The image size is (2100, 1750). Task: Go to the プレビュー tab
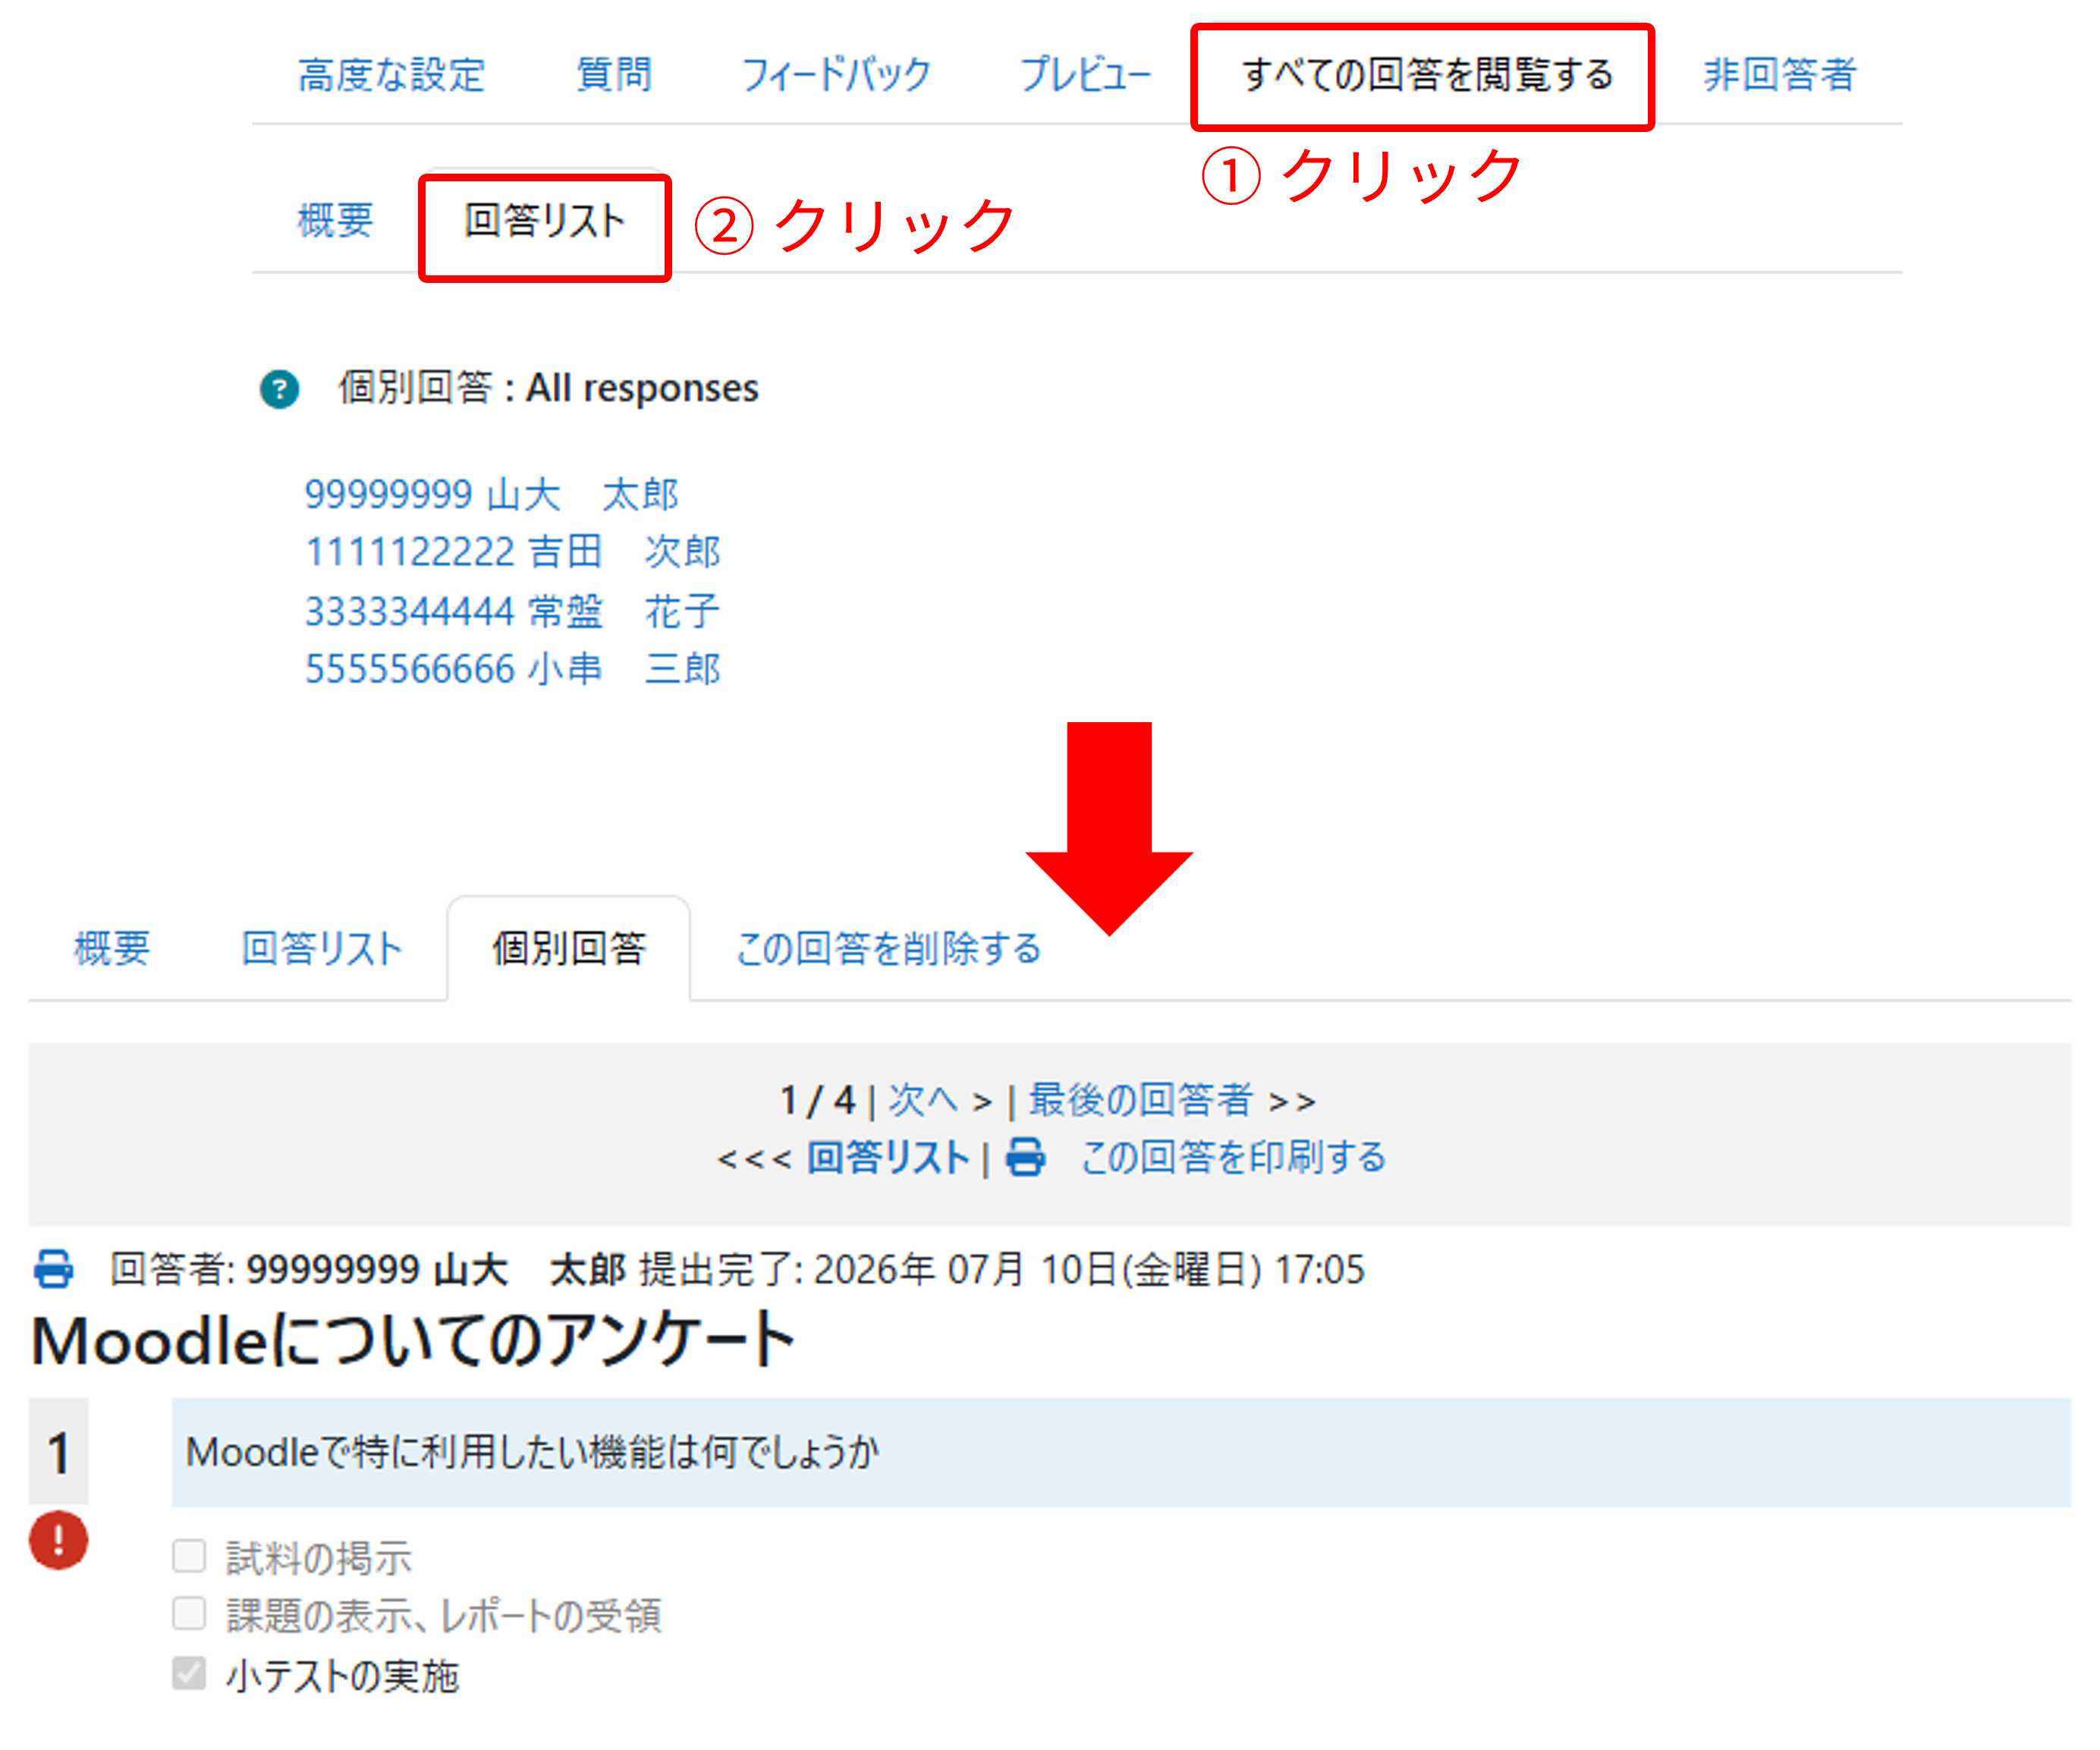[x=1085, y=75]
